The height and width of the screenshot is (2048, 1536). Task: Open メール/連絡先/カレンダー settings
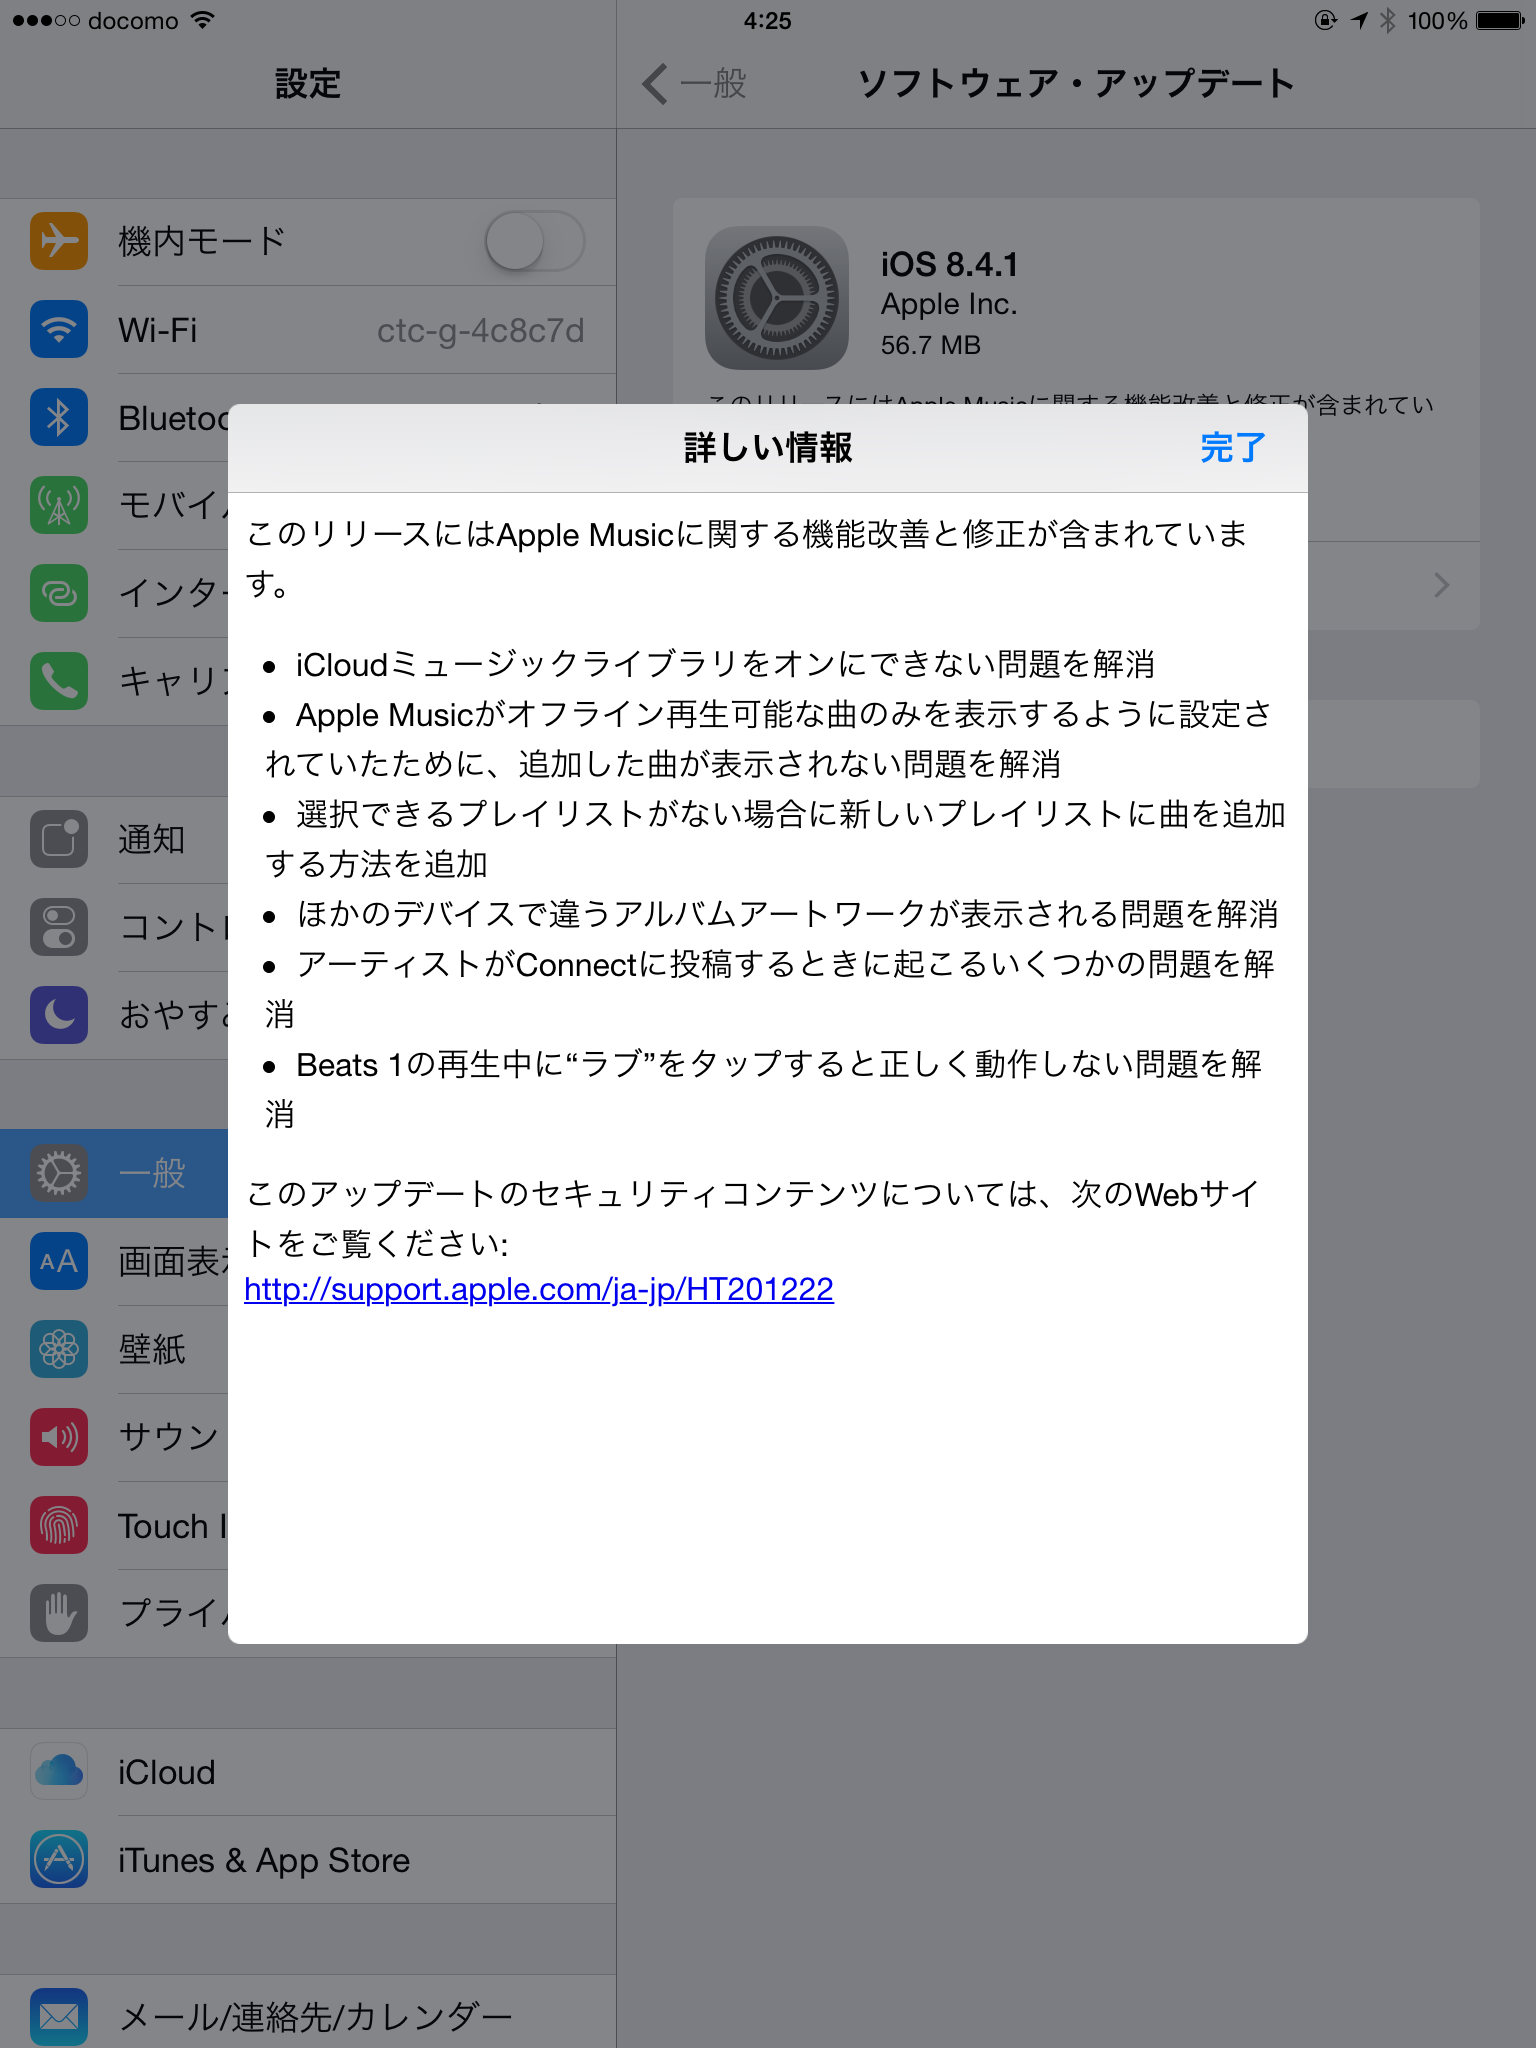coord(308,2012)
